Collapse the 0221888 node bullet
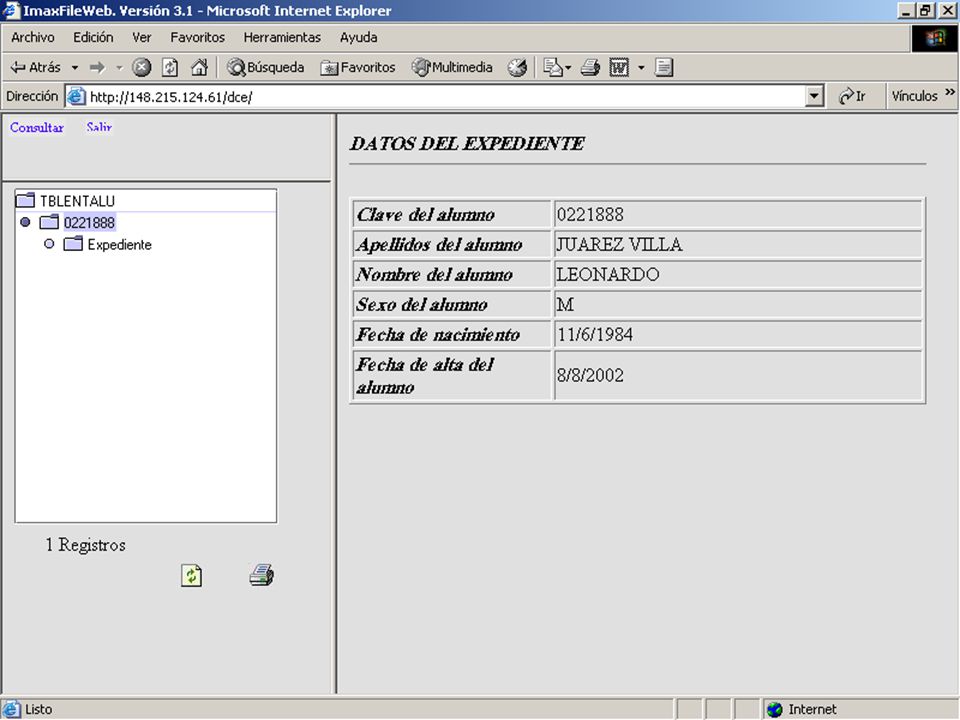This screenshot has width=960, height=720. click(x=25, y=222)
